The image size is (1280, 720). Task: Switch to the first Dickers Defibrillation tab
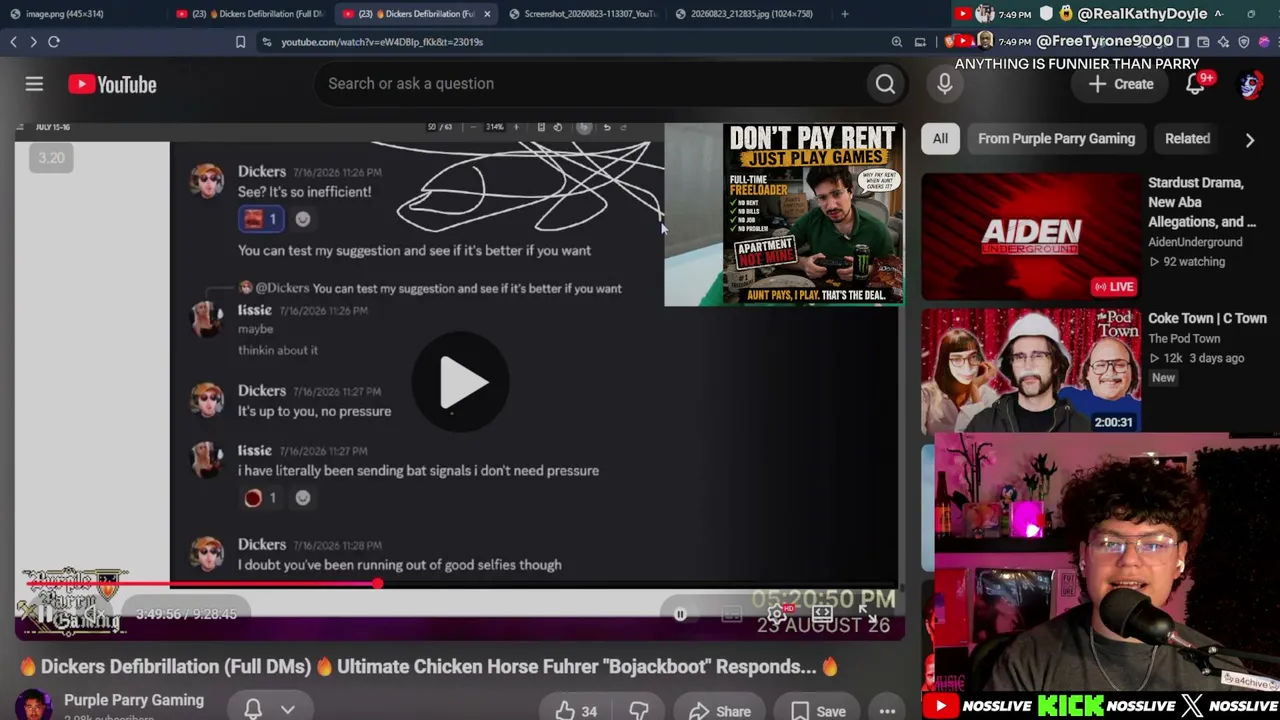pyautogui.click(x=250, y=14)
